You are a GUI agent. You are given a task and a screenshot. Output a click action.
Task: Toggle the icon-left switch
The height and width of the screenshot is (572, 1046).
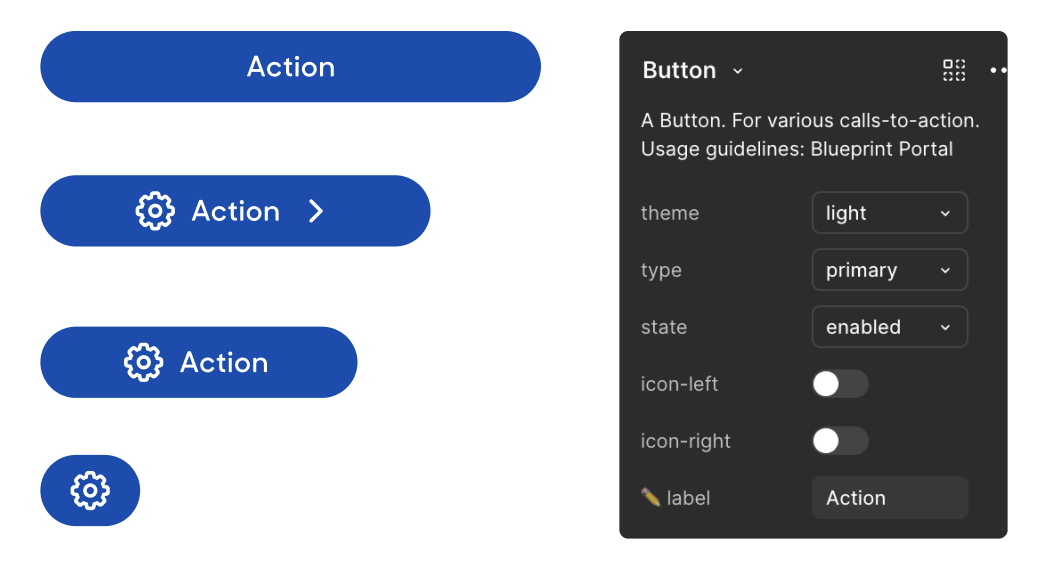coord(839,384)
